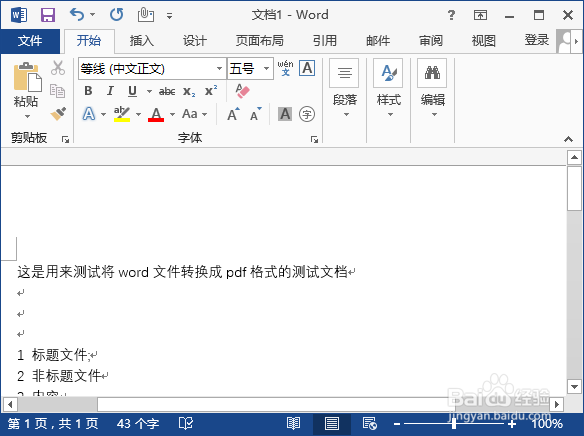Switch to the 审阅 tab

tap(431, 41)
